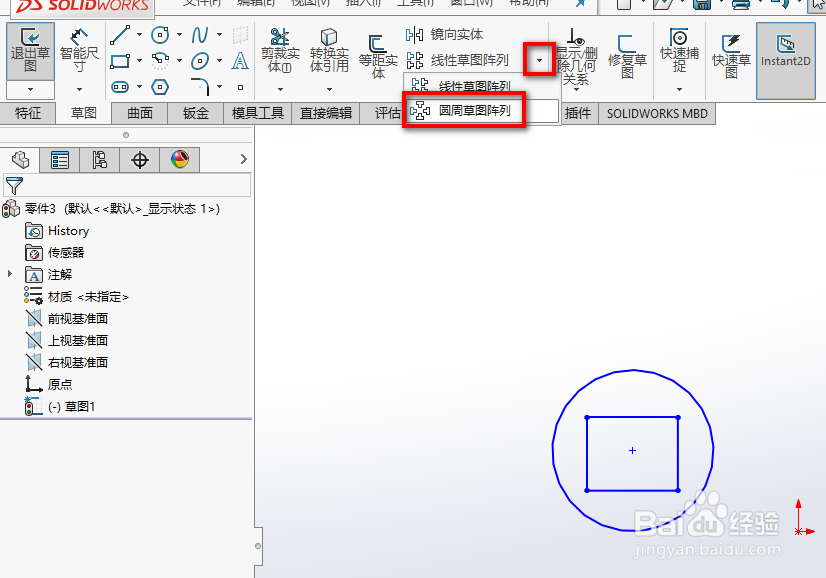This screenshot has height=578, width=826.
Task: Select the sketch Text tool
Action: coord(241,62)
